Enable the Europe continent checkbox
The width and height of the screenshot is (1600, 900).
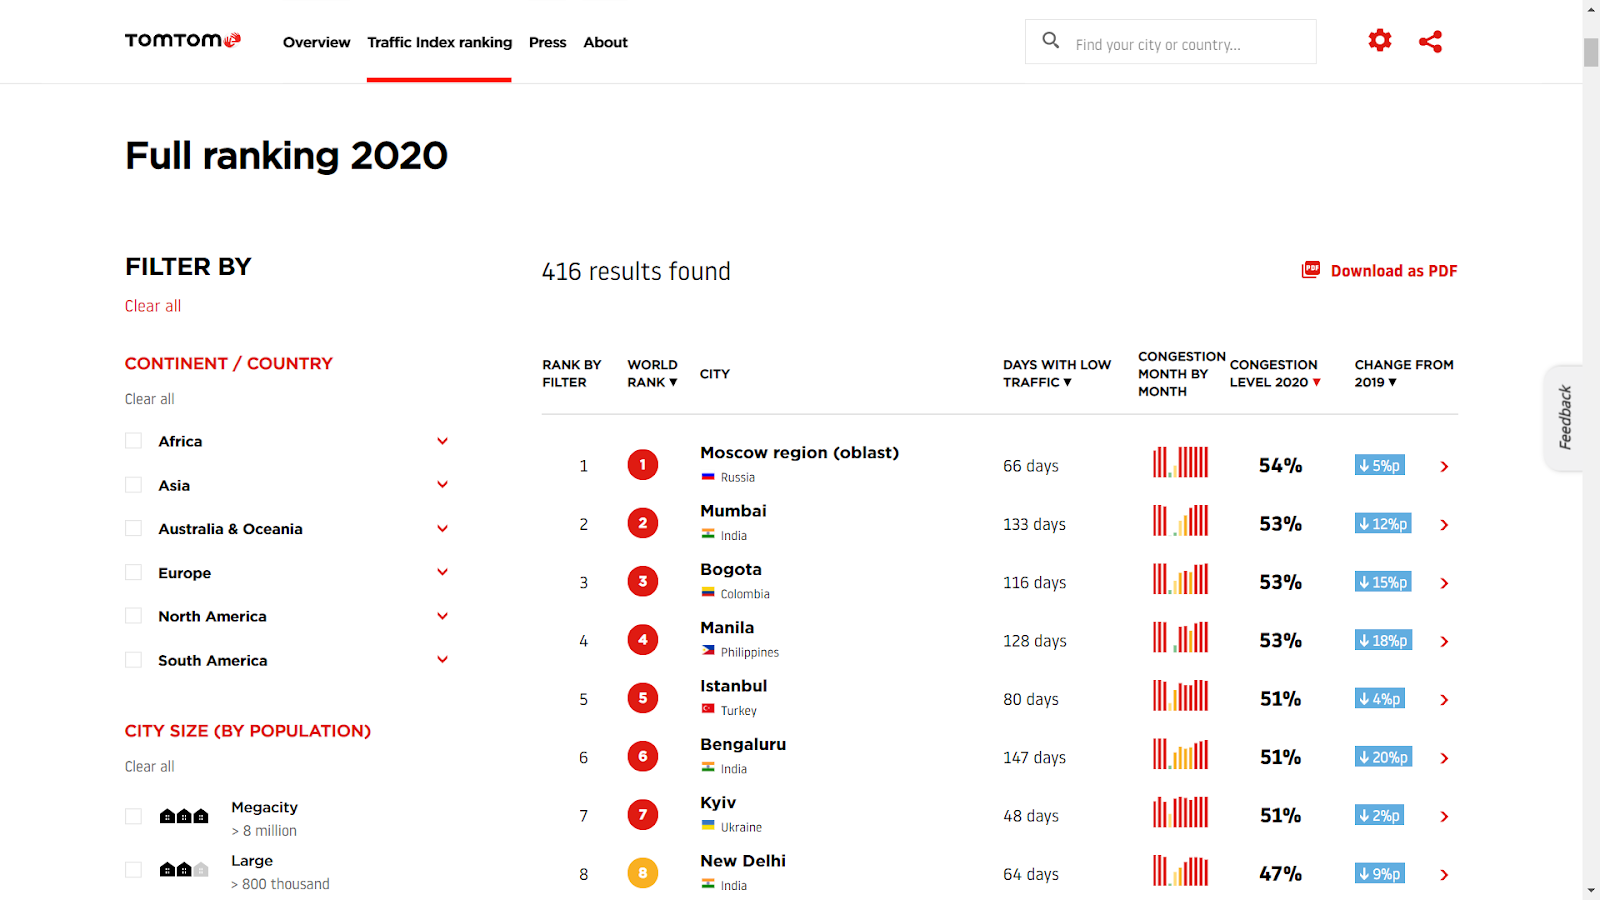(133, 573)
